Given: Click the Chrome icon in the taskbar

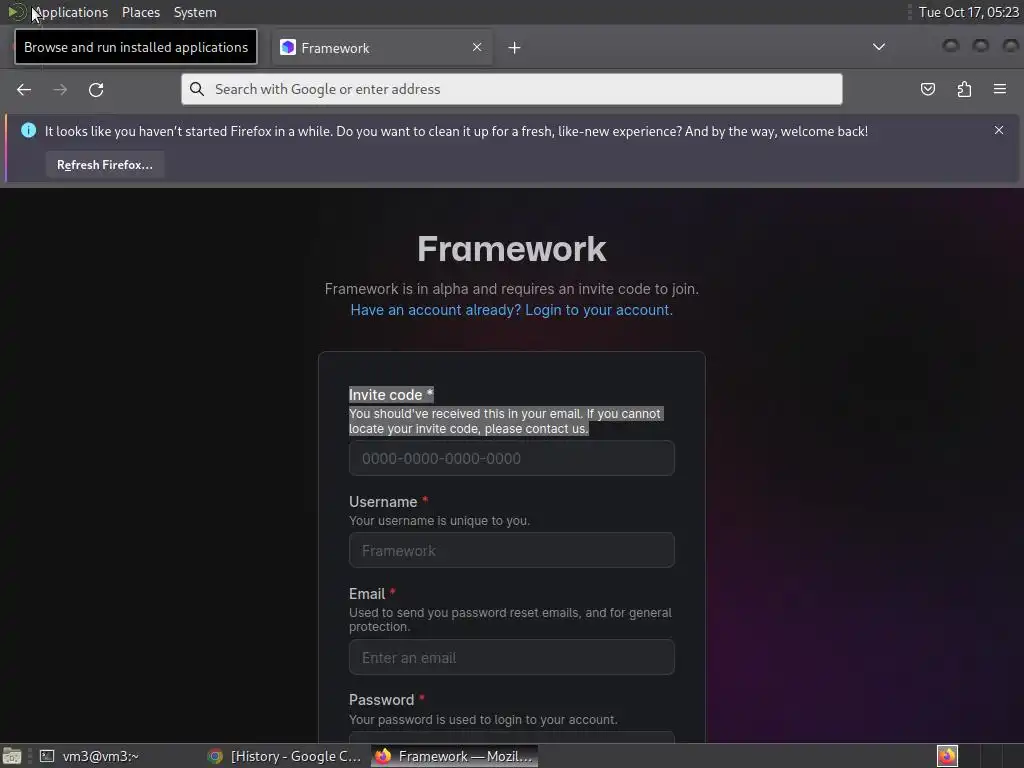Looking at the screenshot, I should 215,756.
